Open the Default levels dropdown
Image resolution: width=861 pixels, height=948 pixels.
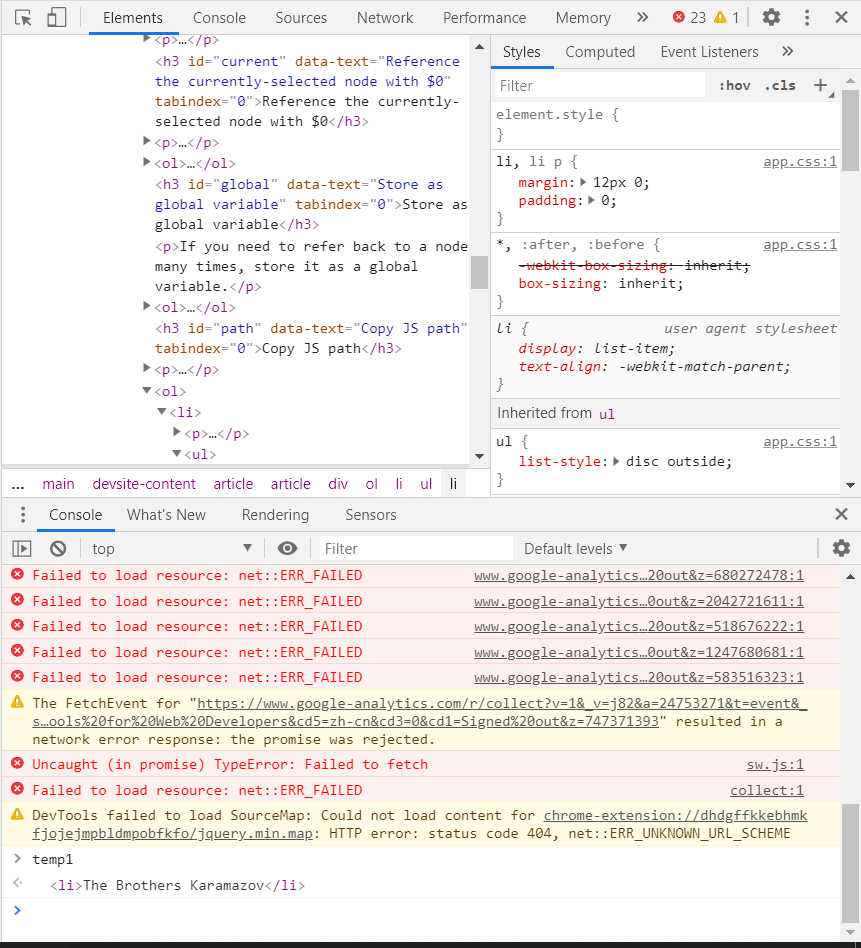[x=575, y=548]
